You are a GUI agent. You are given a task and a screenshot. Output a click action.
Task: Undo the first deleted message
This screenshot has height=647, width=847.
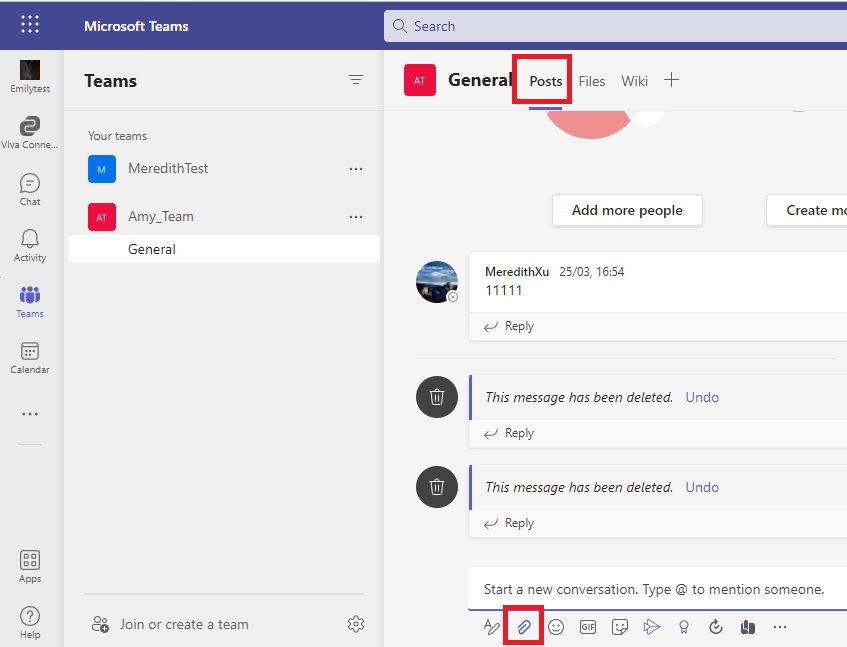pyautogui.click(x=702, y=397)
